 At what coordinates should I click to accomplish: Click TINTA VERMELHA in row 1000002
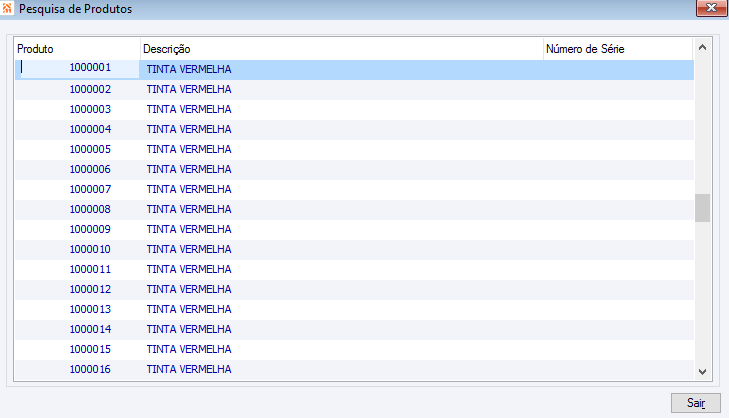pyautogui.click(x=189, y=89)
